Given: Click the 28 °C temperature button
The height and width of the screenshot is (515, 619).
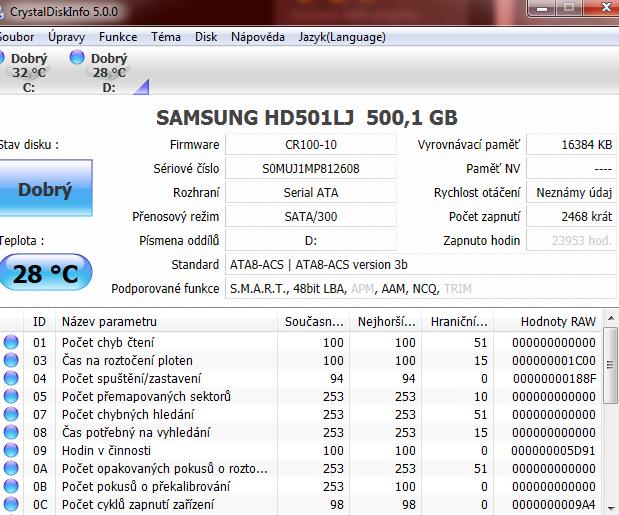Looking at the screenshot, I should tap(45, 273).
